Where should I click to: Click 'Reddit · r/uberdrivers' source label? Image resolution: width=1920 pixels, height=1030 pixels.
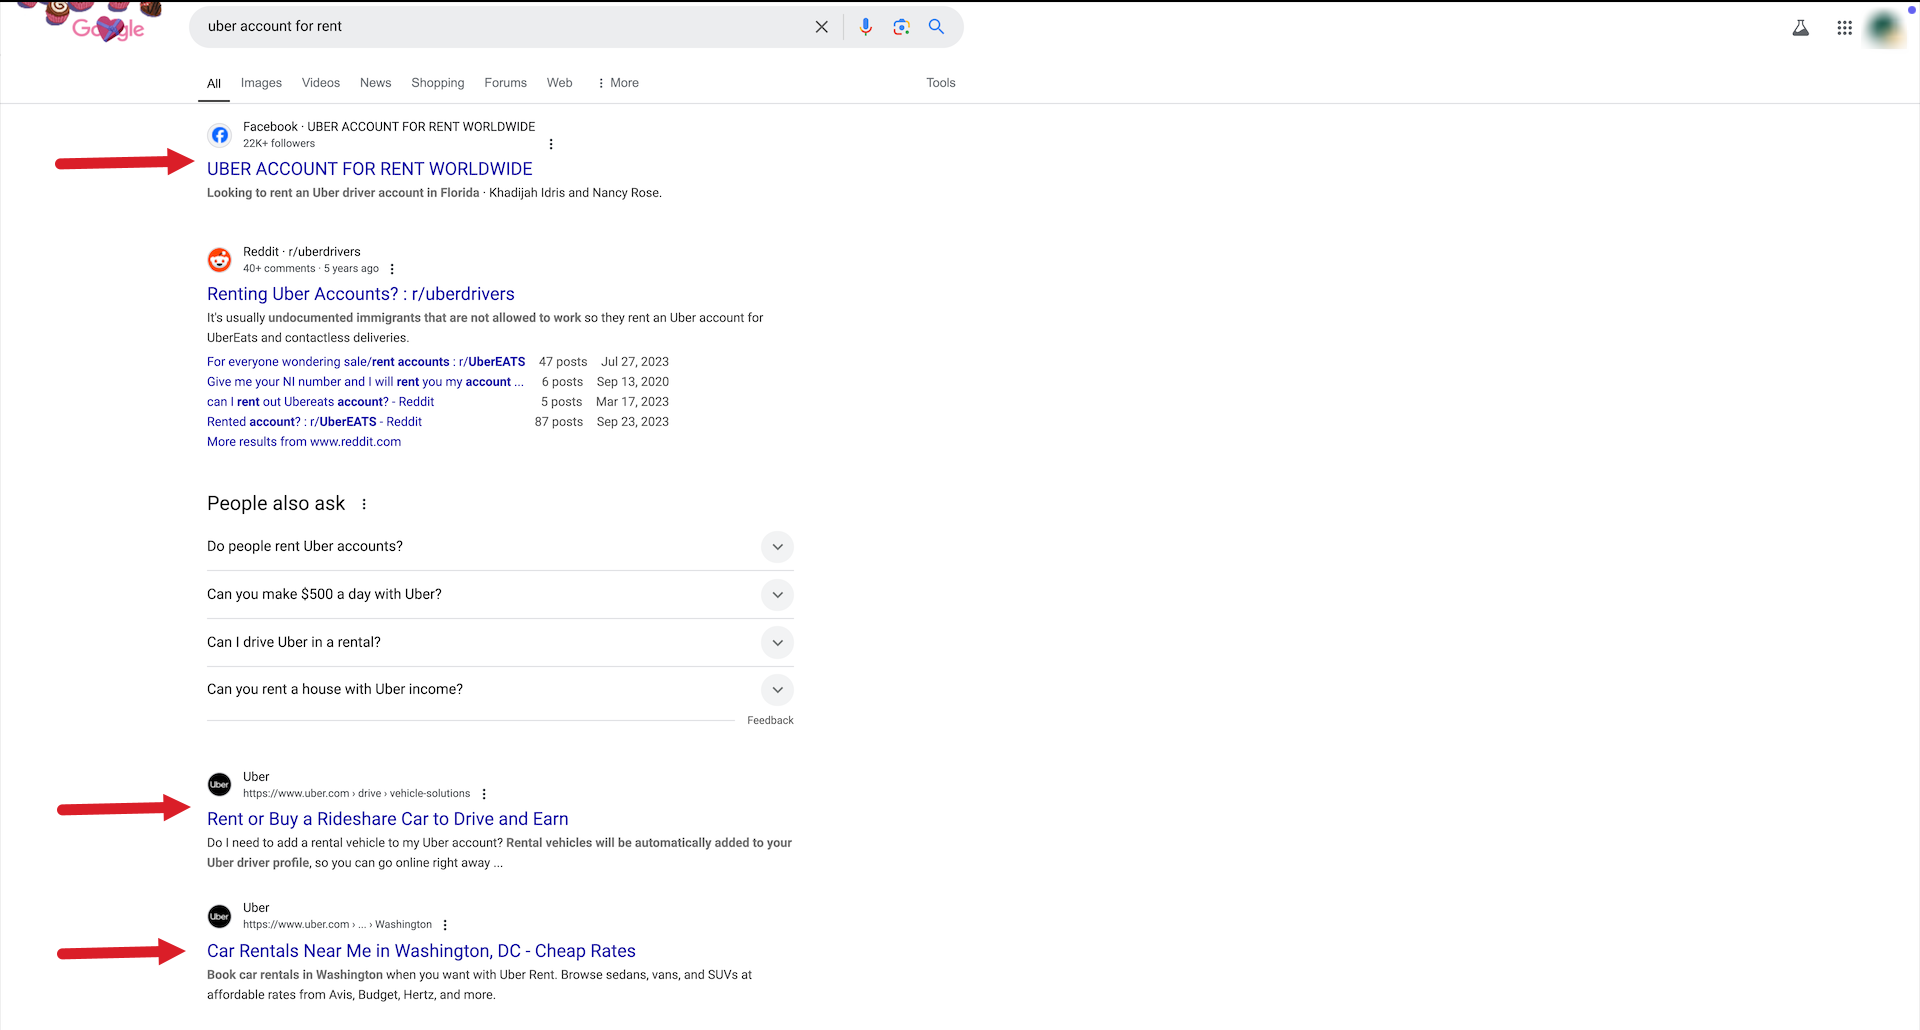click(x=302, y=252)
